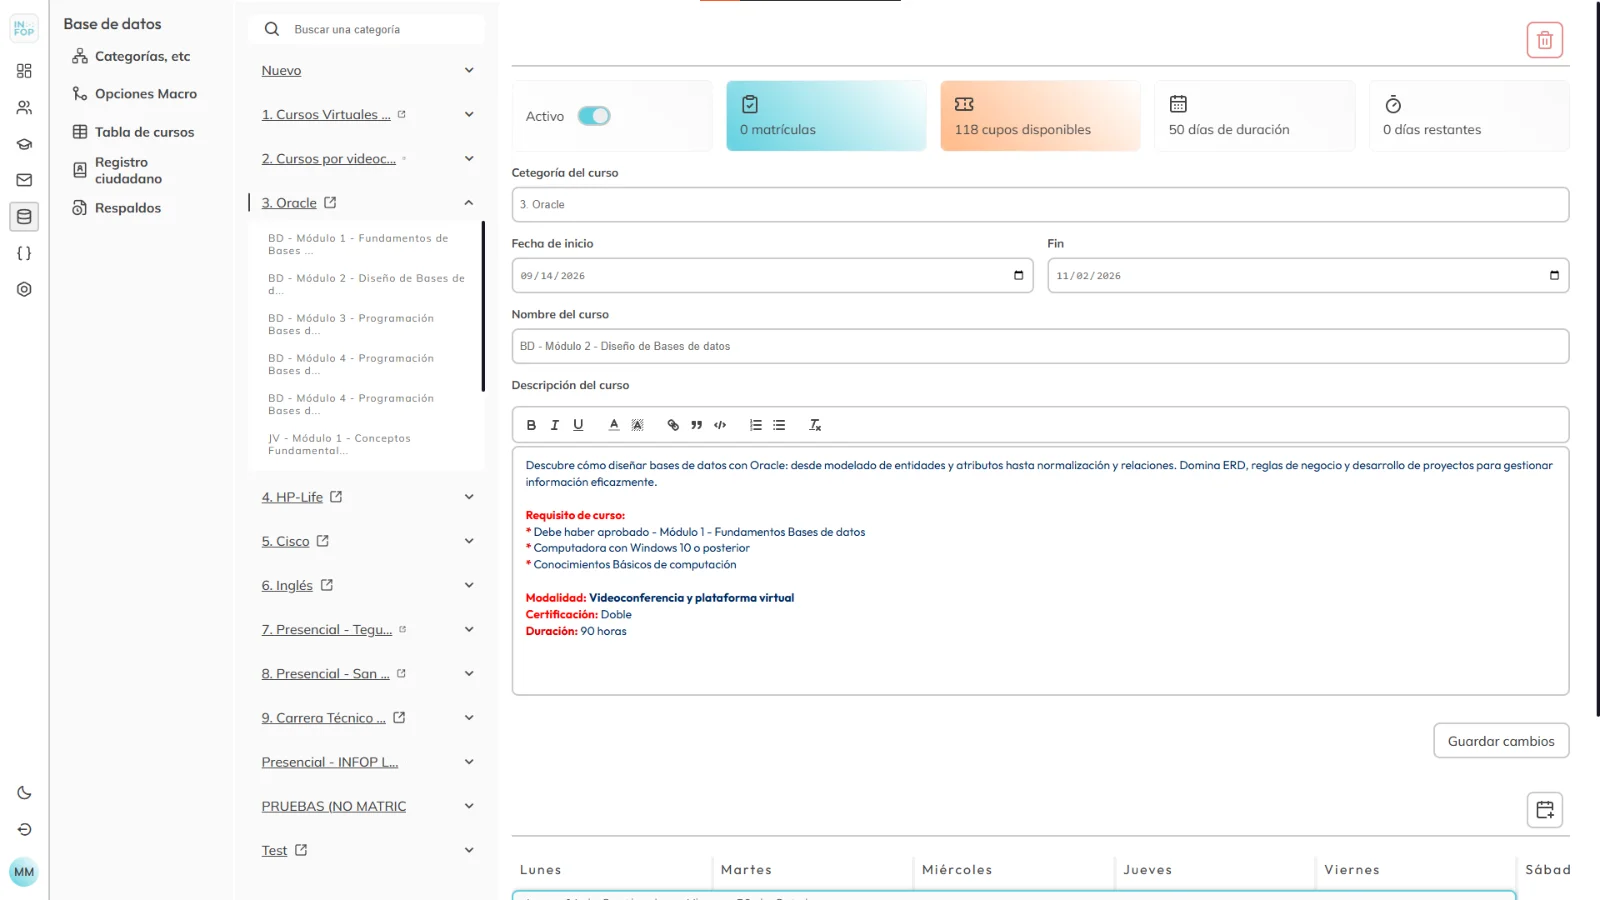Screen dimensions: 1600x900
Task: Create a numbered list in the description
Action: pyautogui.click(x=756, y=425)
